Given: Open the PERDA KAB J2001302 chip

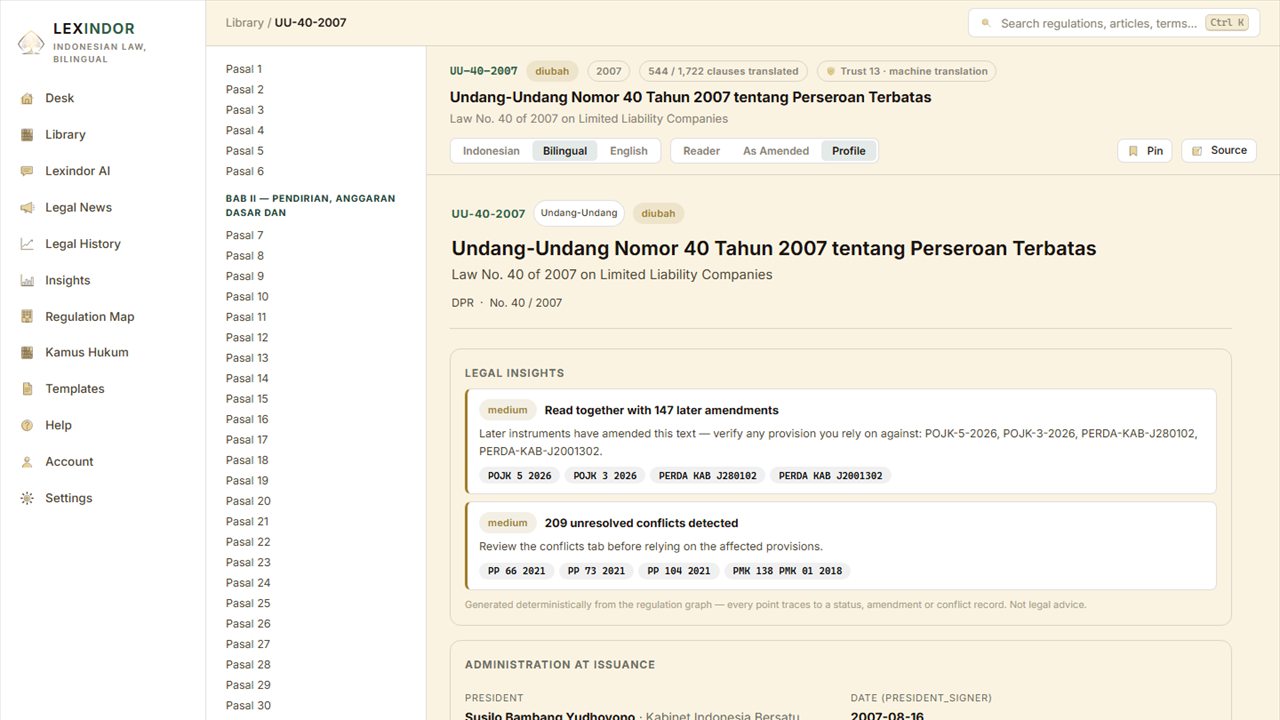Looking at the screenshot, I should pyautogui.click(x=831, y=476).
